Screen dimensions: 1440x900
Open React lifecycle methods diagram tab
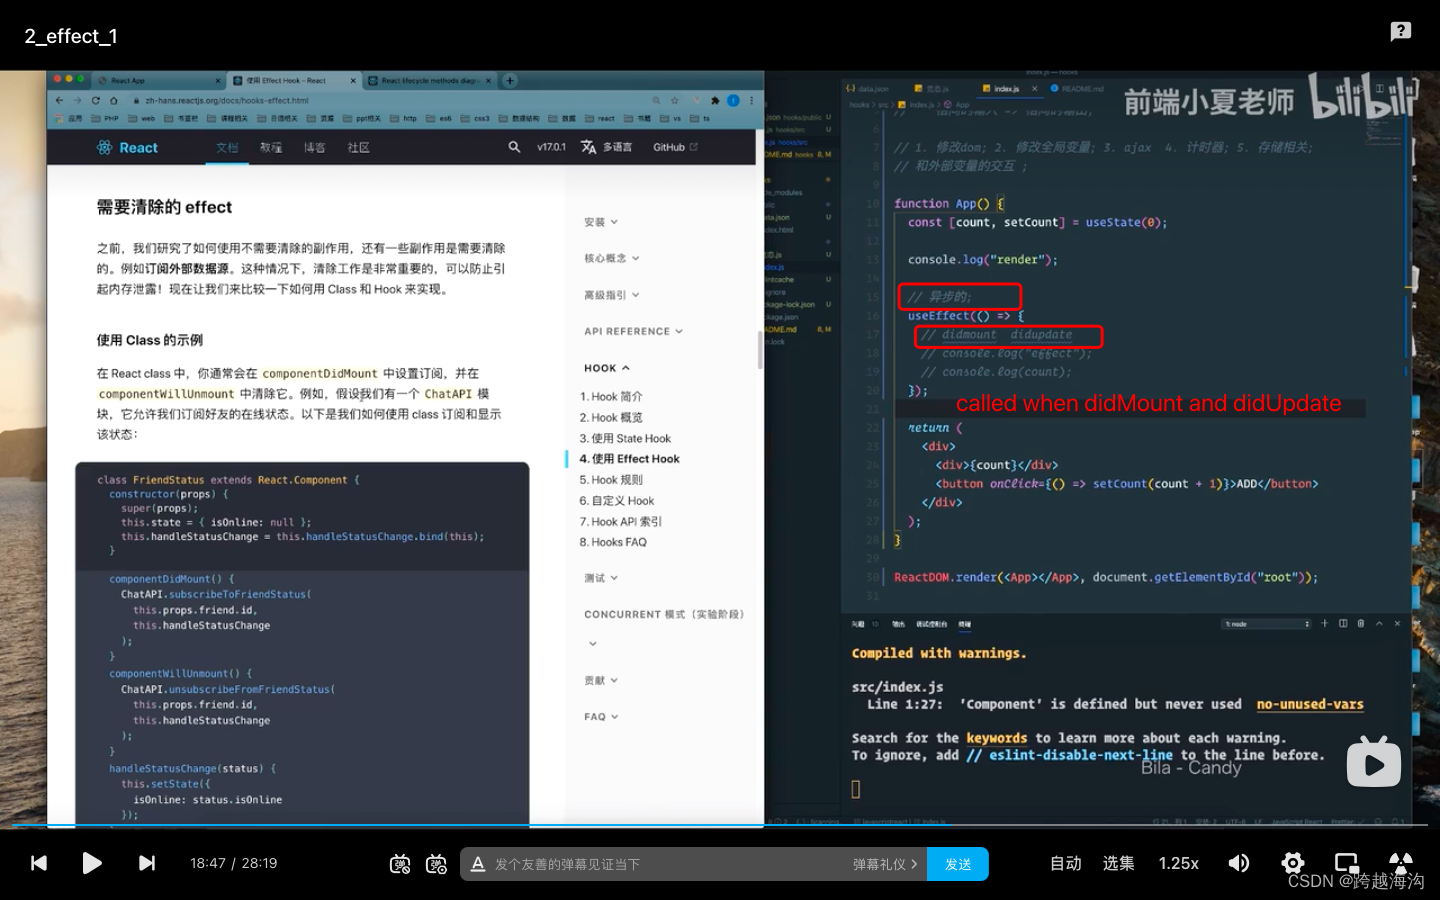click(x=429, y=80)
